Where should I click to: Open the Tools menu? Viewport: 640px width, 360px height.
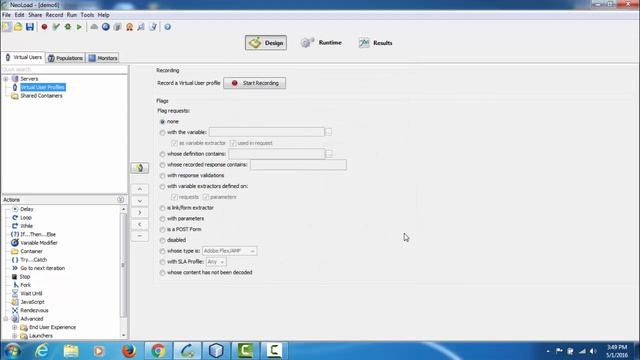pyautogui.click(x=87, y=15)
